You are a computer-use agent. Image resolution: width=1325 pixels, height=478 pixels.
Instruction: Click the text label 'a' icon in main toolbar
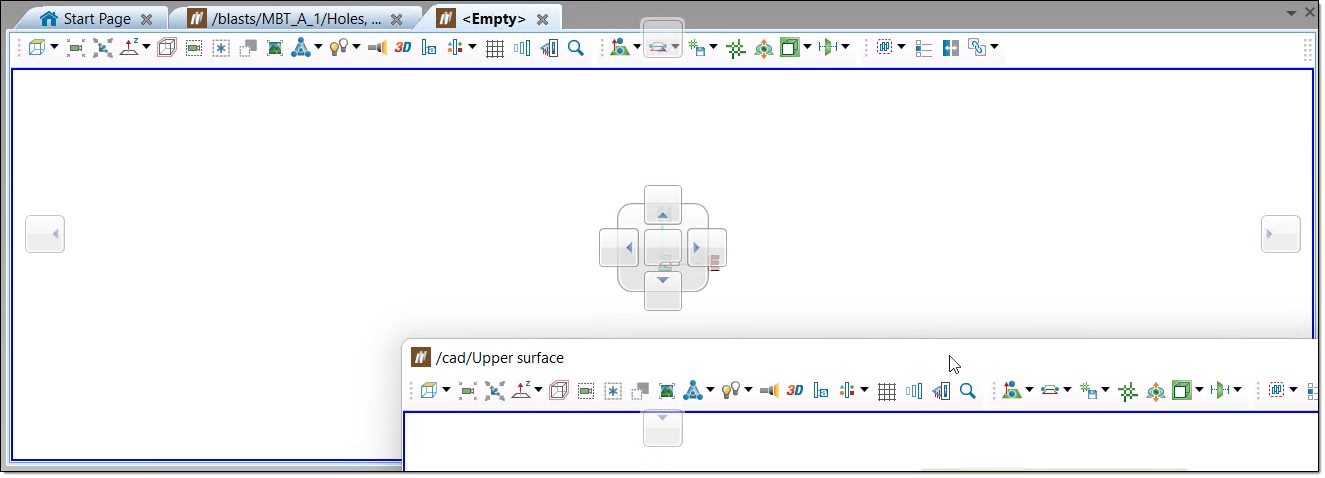click(430, 47)
